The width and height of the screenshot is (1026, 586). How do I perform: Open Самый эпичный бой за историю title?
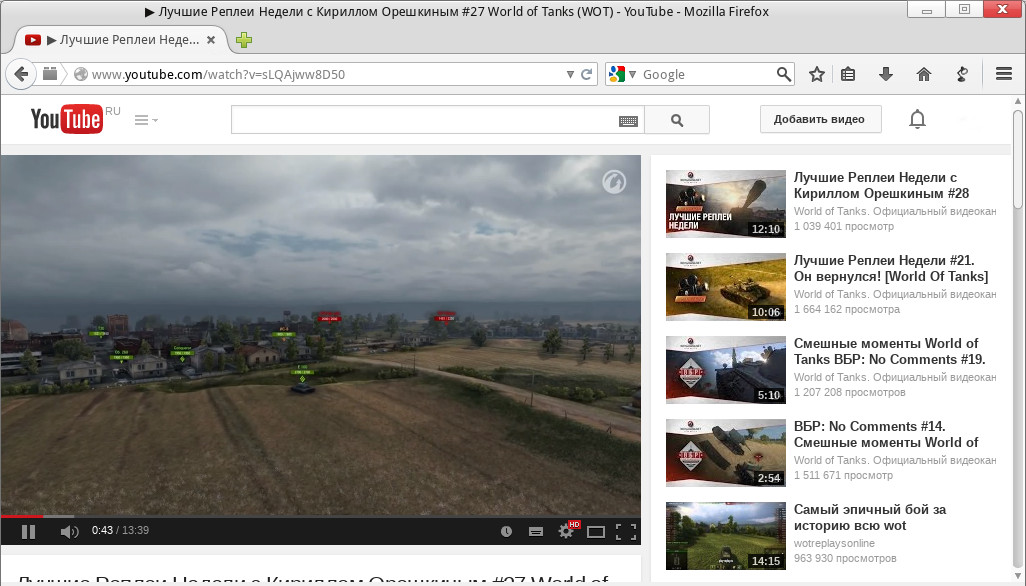click(870, 517)
